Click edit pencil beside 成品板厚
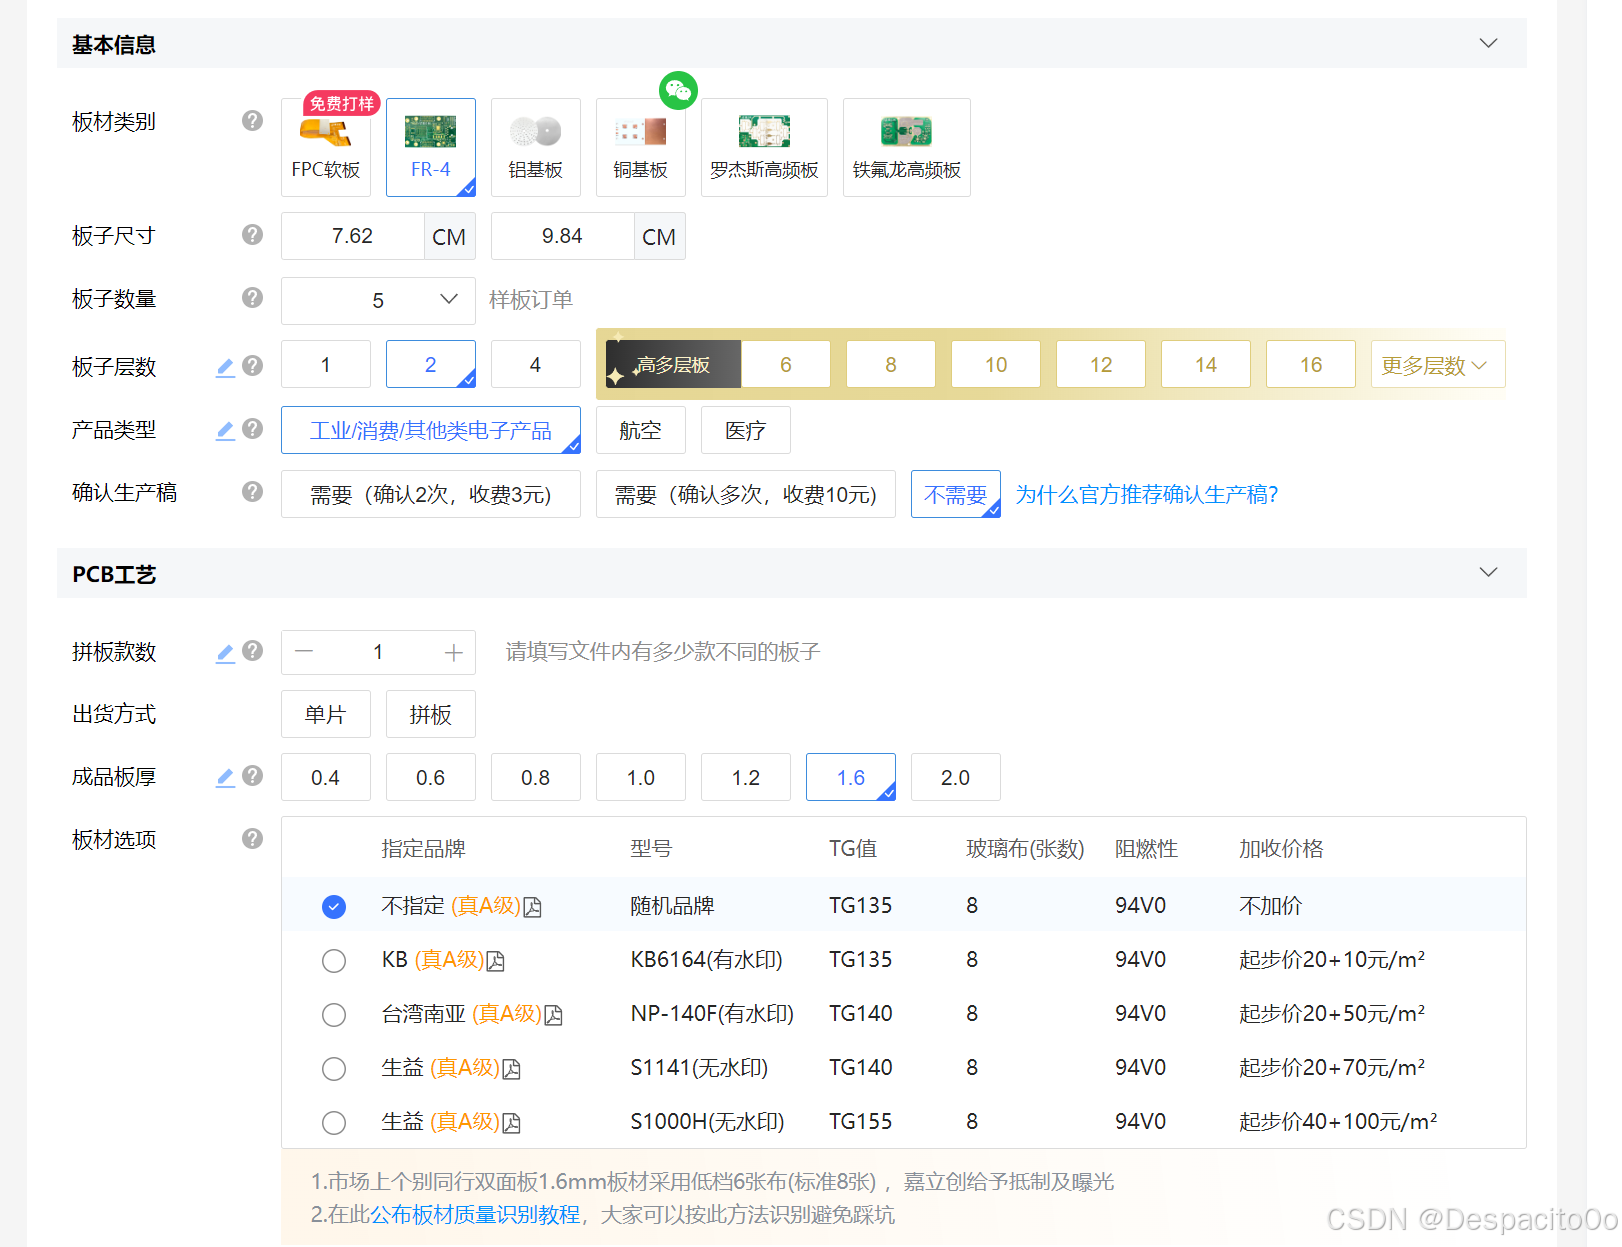The height and width of the screenshot is (1247, 1622). coord(226,777)
